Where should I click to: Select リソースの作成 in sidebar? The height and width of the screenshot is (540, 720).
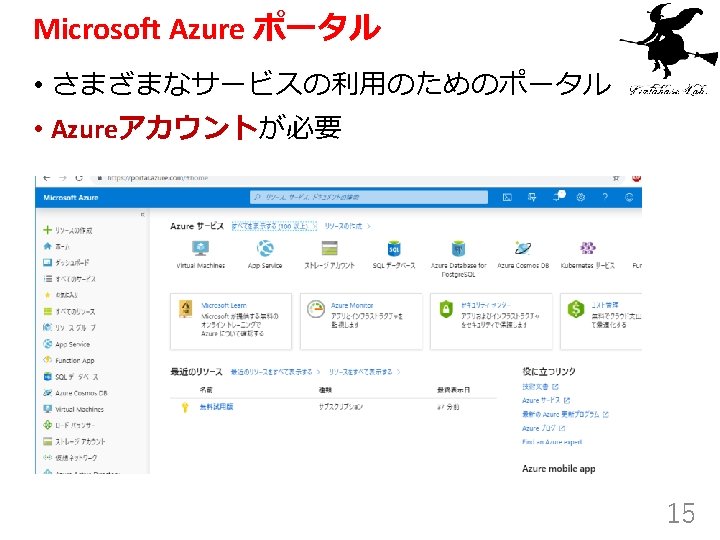tap(68, 230)
